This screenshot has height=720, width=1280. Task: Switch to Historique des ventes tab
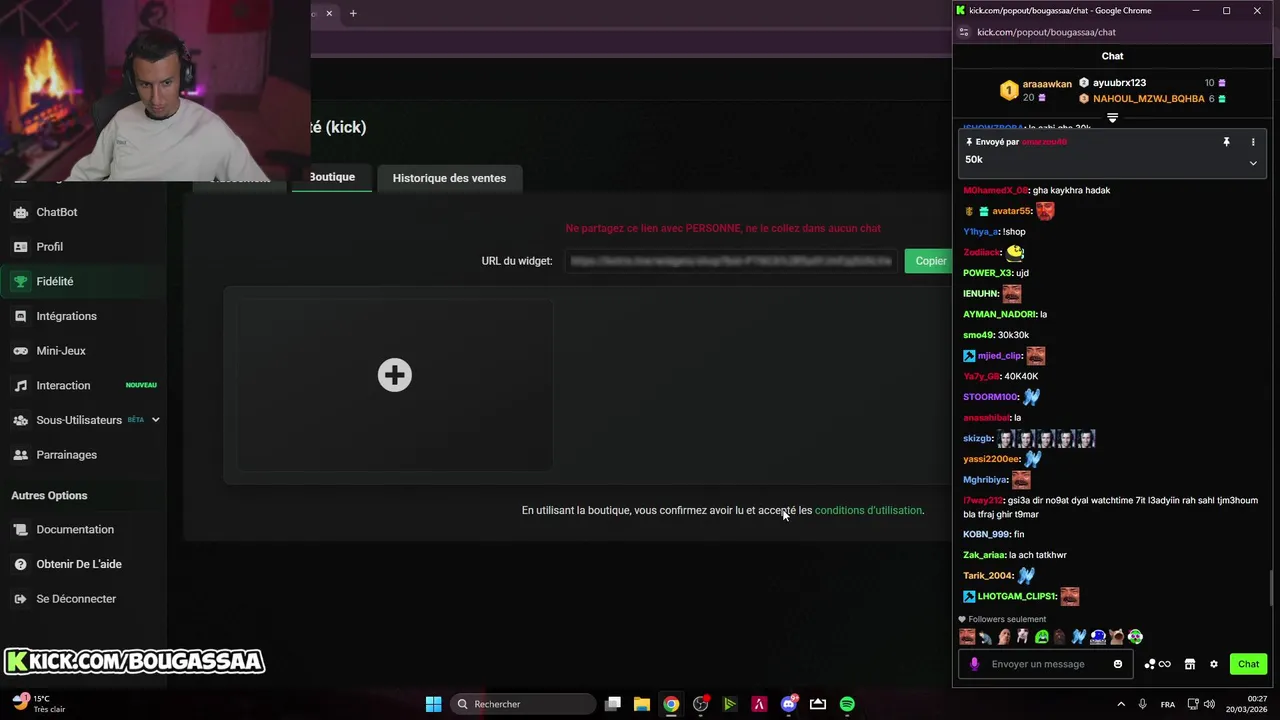[449, 178]
